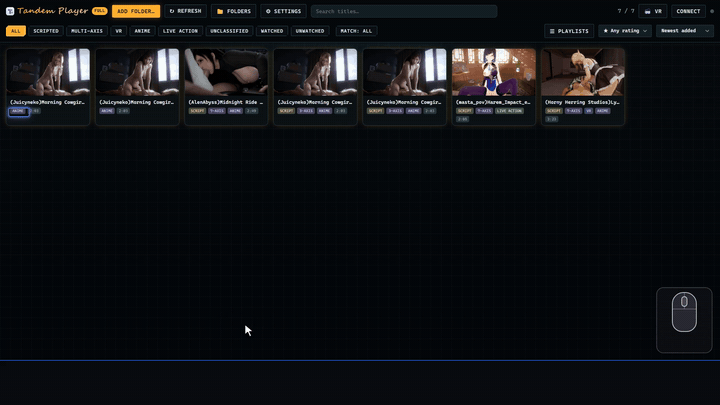Click the masta_pov card title

coord(493,102)
